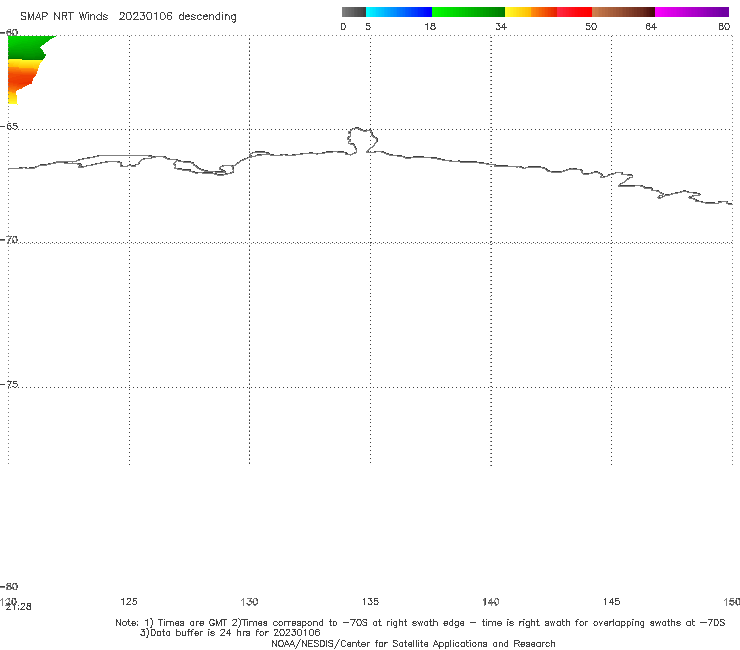The image size is (740, 650).
Task: Pick the gray segment of the color bar
Action: [353, 12]
